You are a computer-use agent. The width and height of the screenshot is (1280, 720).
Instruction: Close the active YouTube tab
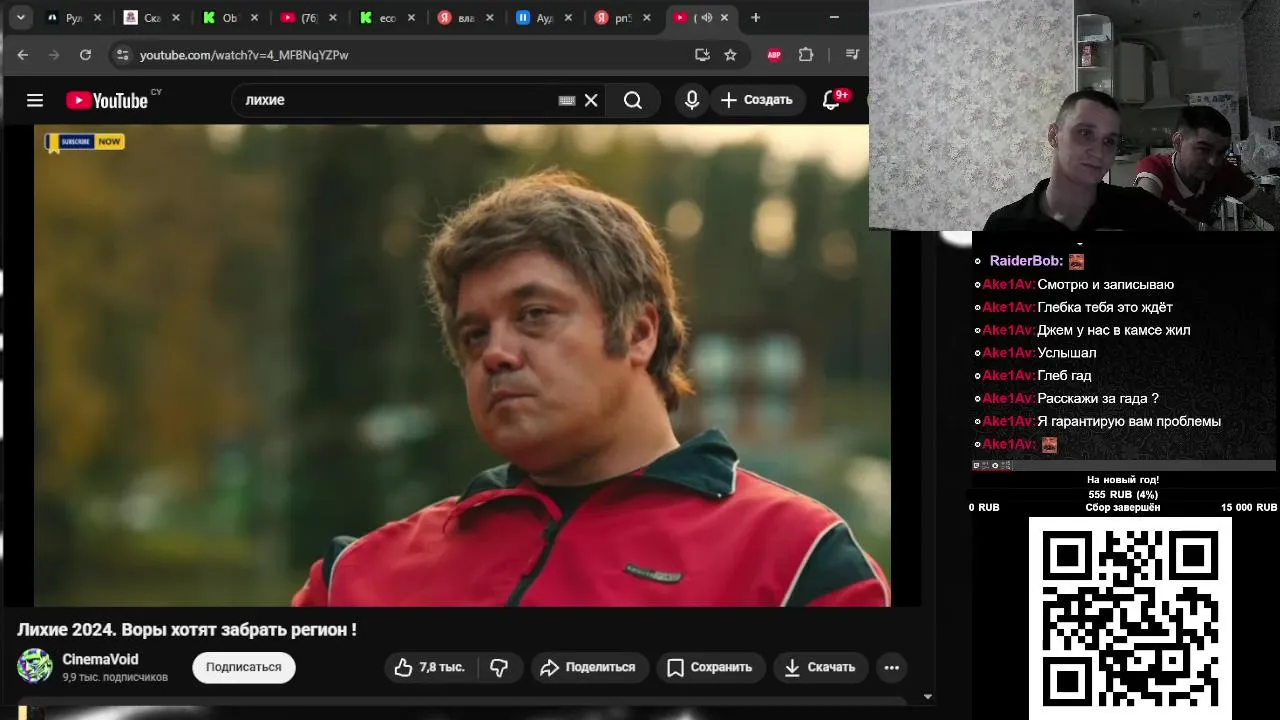(724, 18)
